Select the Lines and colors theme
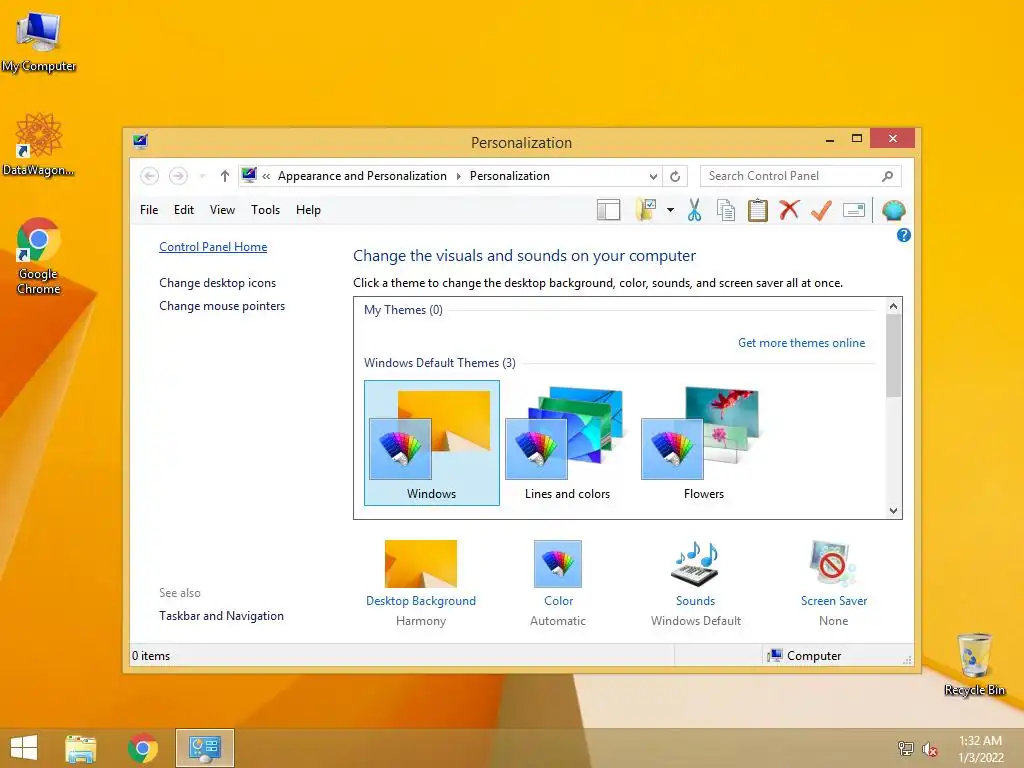Screen dimensions: 1024x768 pos(568,443)
